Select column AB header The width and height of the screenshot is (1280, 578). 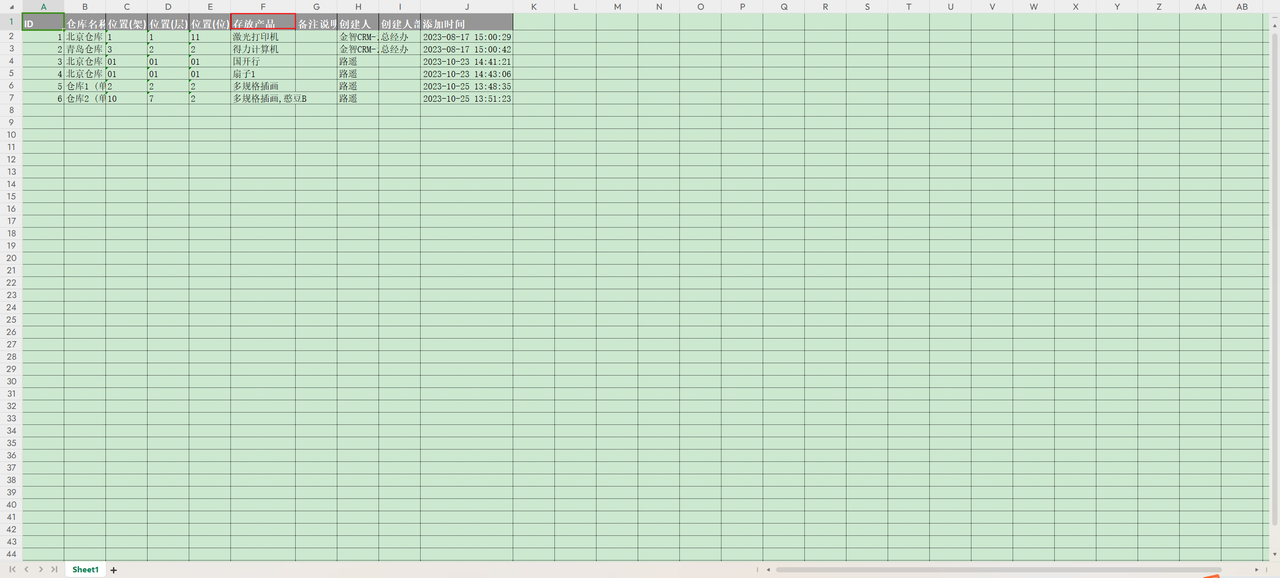[x=1242, y=6]
